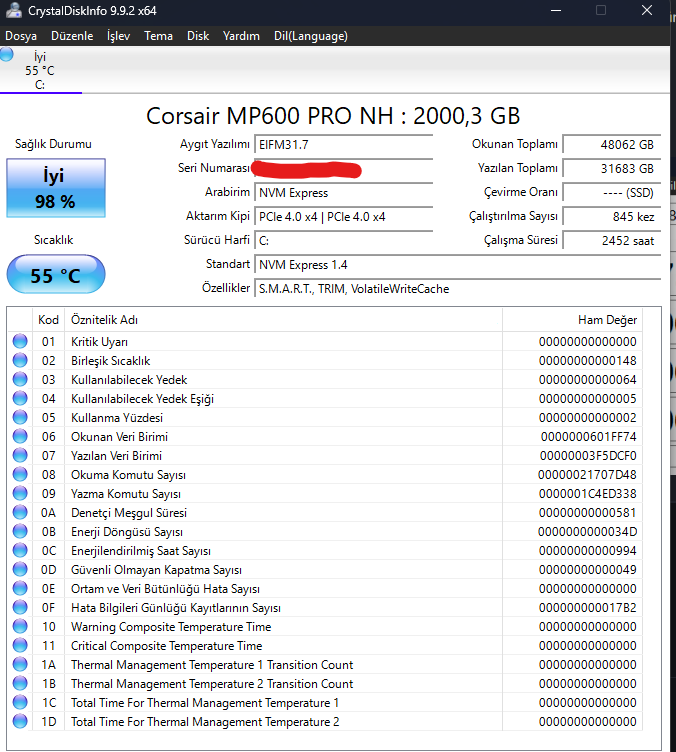The image size is (676, 752).
Task: Click status orb for Total Time Thermal Temperature 1
Action: pyautogui.click(x=20, y=702)
